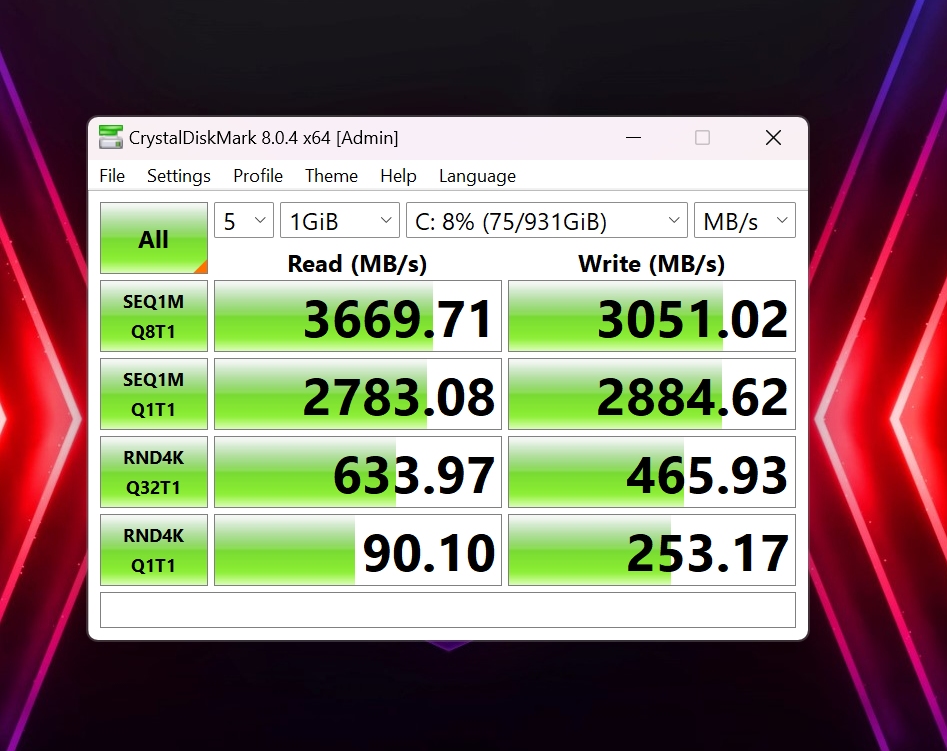Open the Profile menu
Viewport: 947px width, 751px height.
point(258,176)
